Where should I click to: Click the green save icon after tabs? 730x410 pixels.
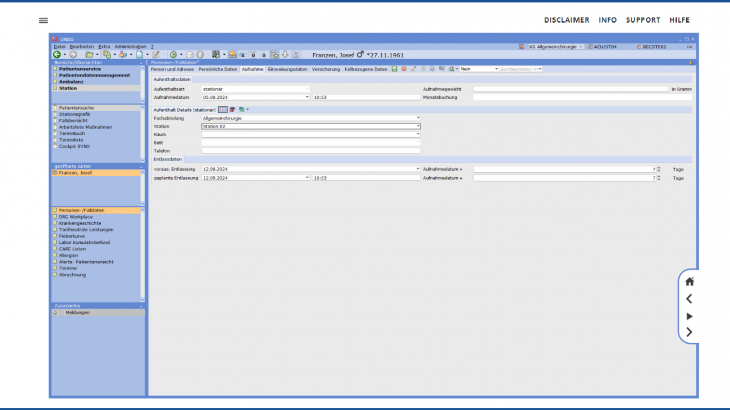click(395, 69)
